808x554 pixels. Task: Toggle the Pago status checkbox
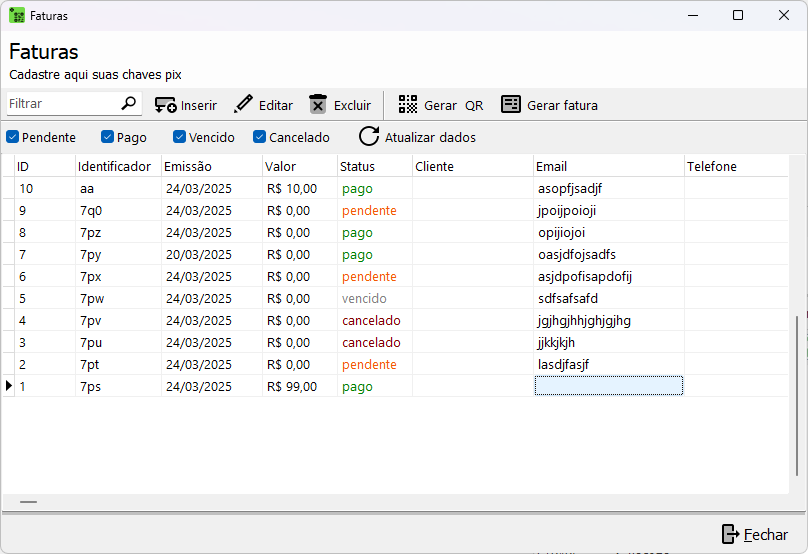point(107,137)
